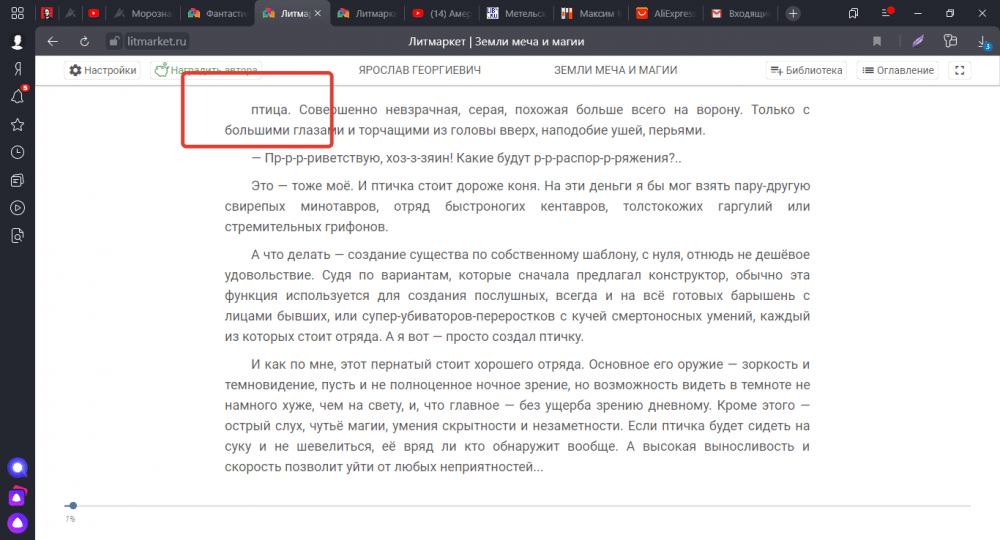This screenshot has height=540, width=1000.
Task: Open the Настройки reader settings
Action: pos(102,70)
